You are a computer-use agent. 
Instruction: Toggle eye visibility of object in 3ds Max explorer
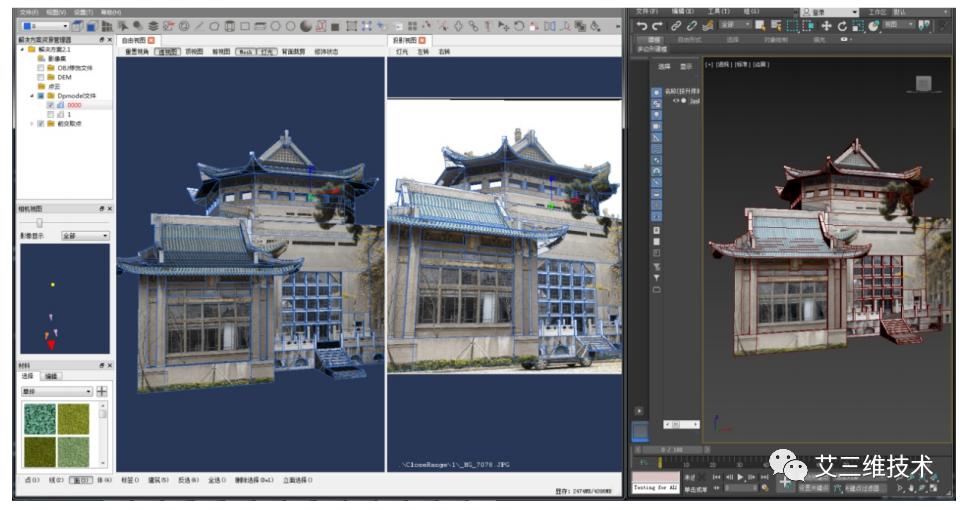tap(676, 100)
